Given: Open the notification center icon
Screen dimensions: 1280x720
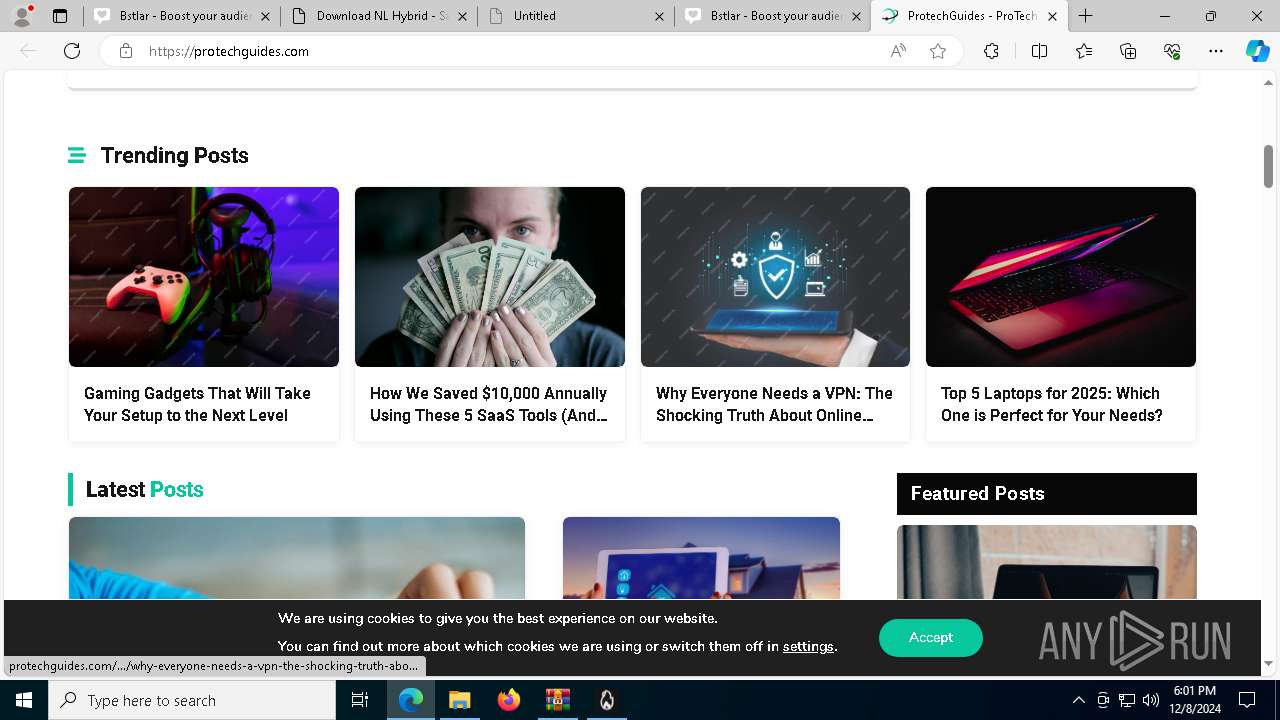Looking at the screenshot, I should (1247, 700).
